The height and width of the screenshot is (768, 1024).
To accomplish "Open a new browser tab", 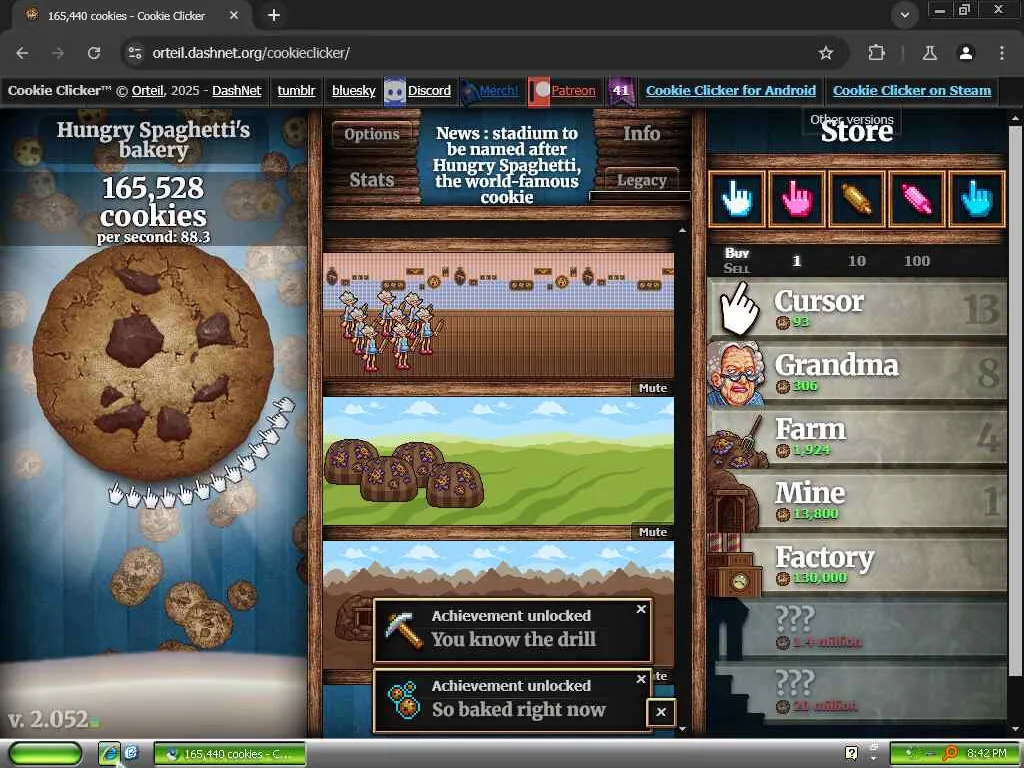I will [x=274, y=15].
